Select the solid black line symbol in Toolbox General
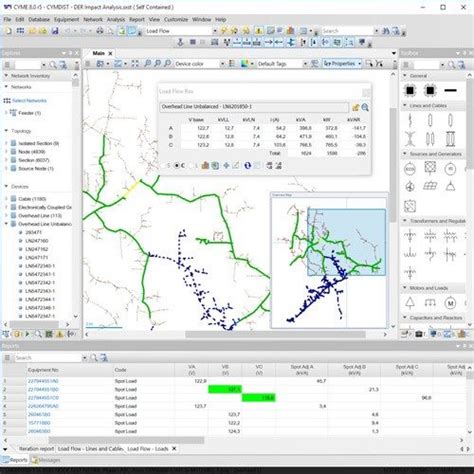474x474 pixels. 450,90
